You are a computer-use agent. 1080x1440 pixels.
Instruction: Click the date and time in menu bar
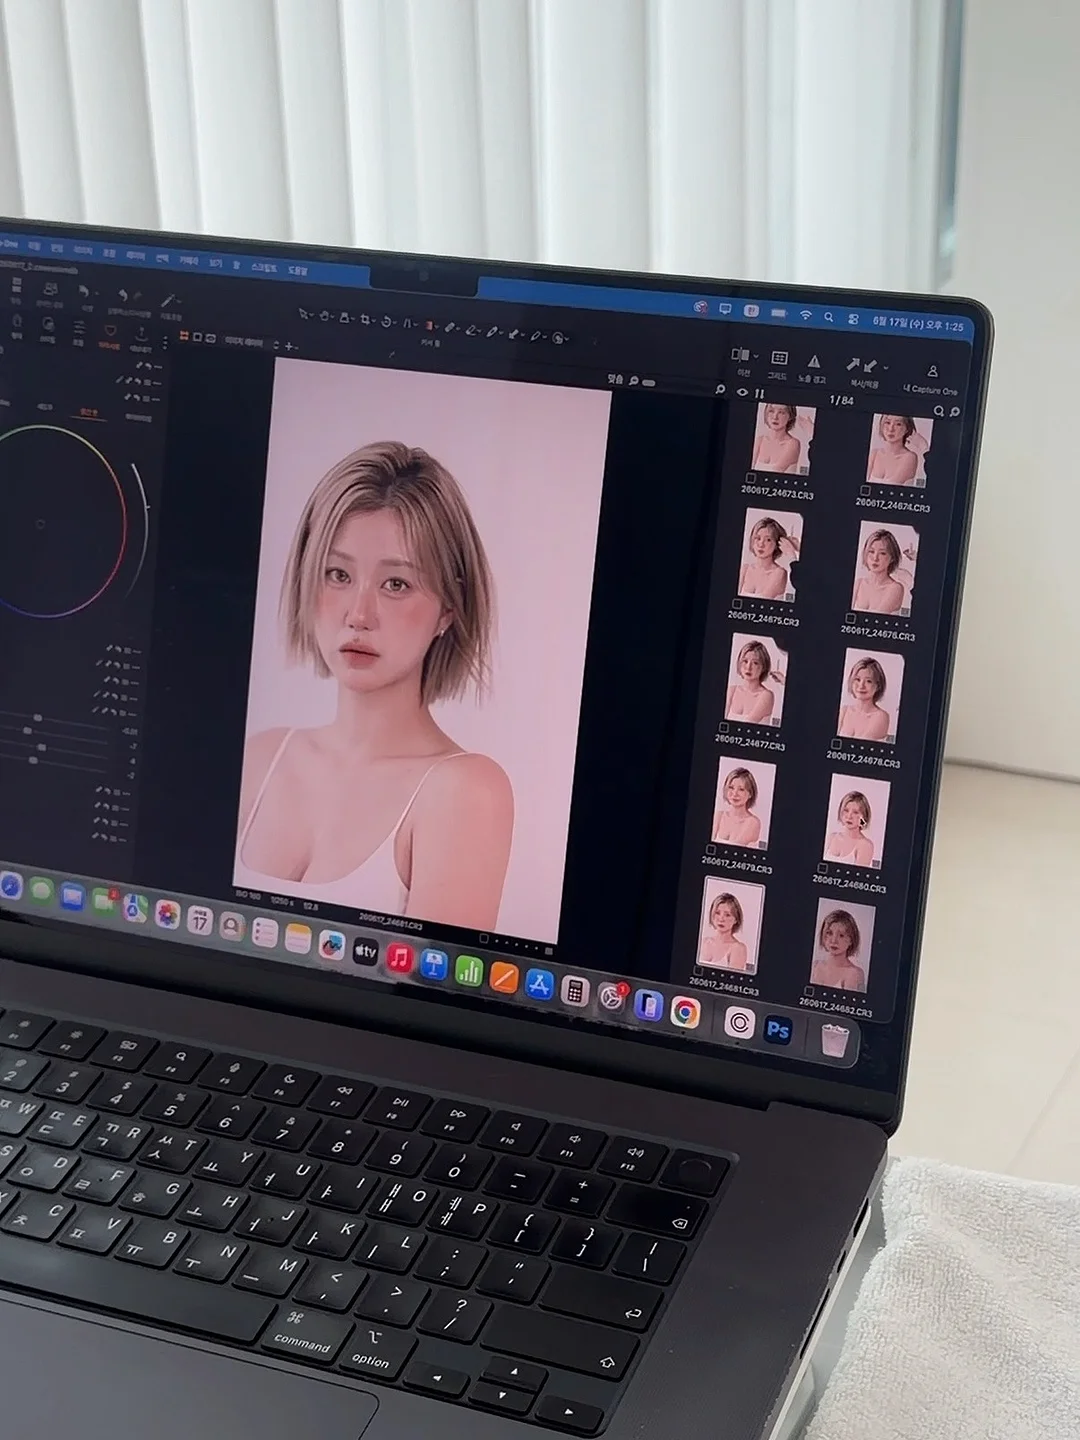918,324
